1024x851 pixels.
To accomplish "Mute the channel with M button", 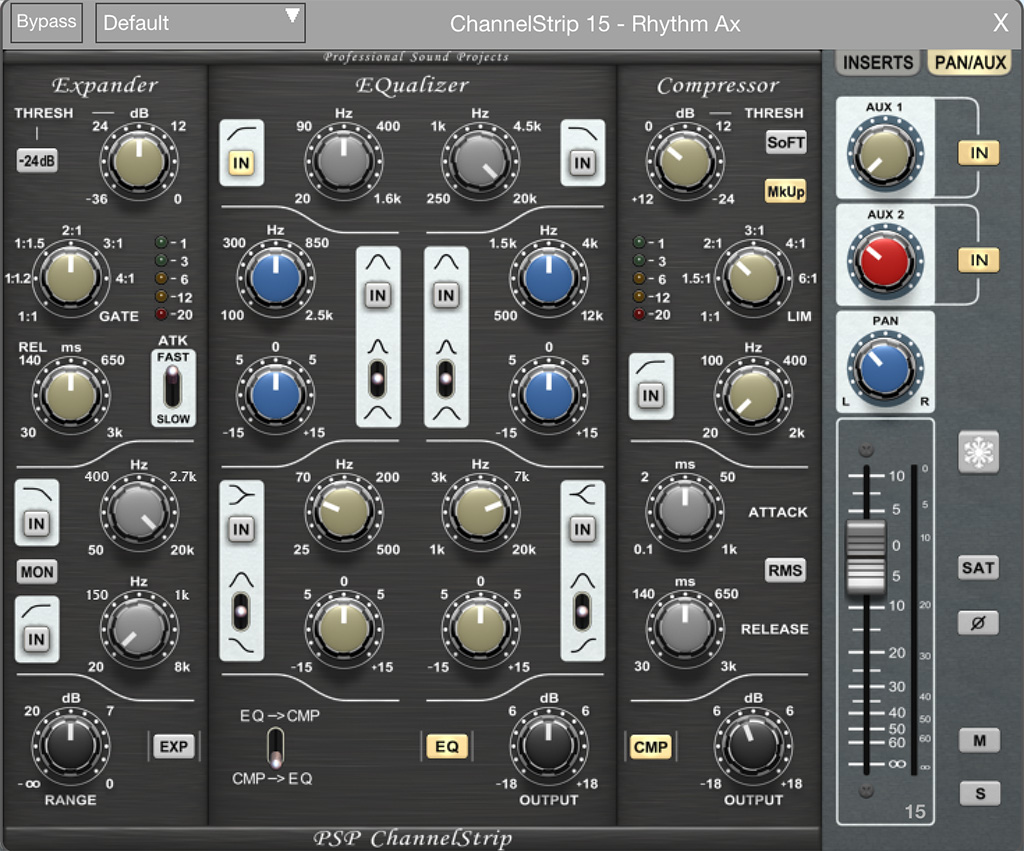I will point(979,741).
